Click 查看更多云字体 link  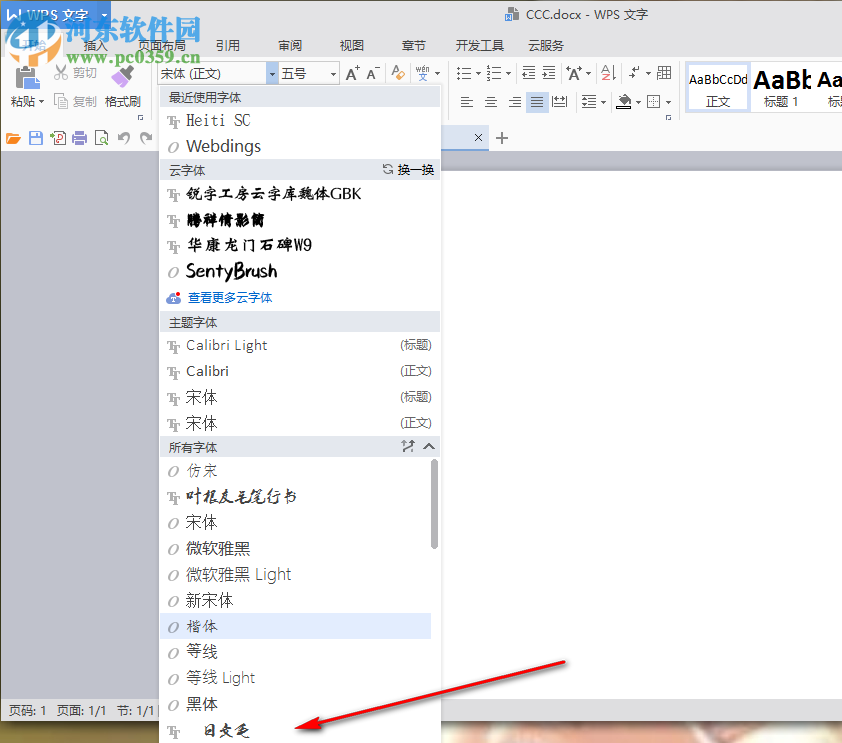coord(230,297)
